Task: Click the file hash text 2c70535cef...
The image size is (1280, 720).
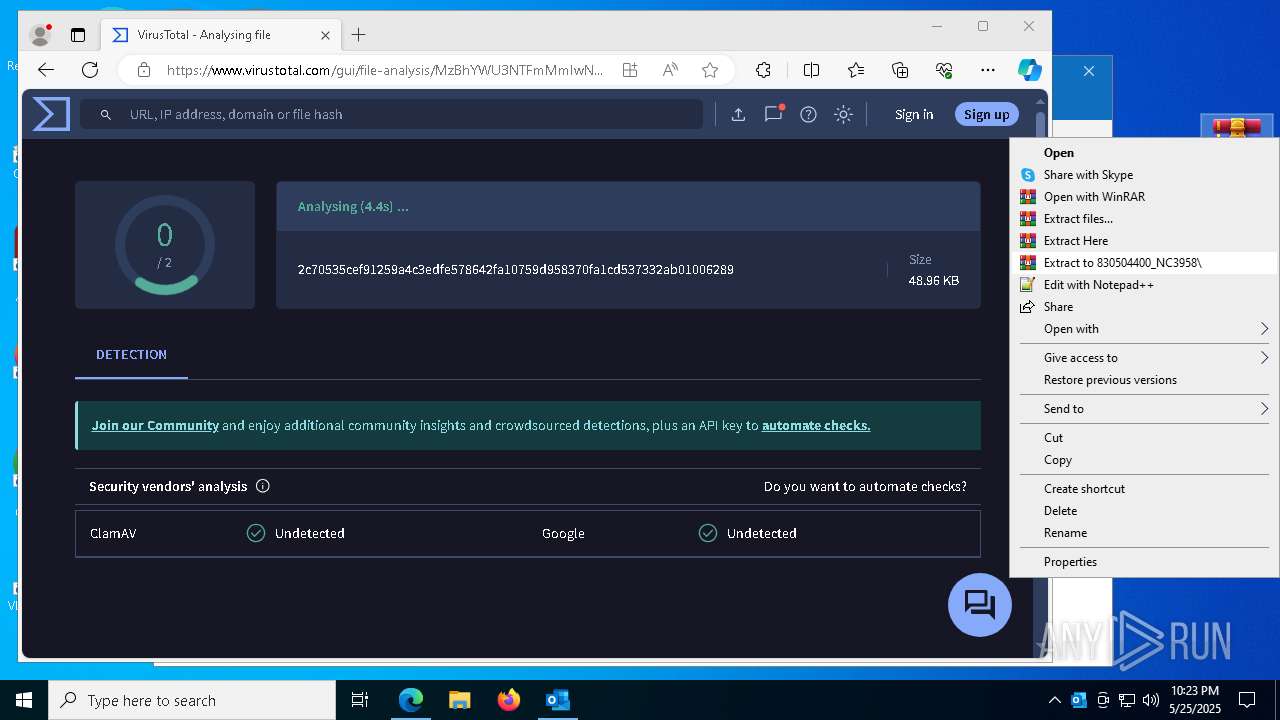Action: click(x=515, y=269)
